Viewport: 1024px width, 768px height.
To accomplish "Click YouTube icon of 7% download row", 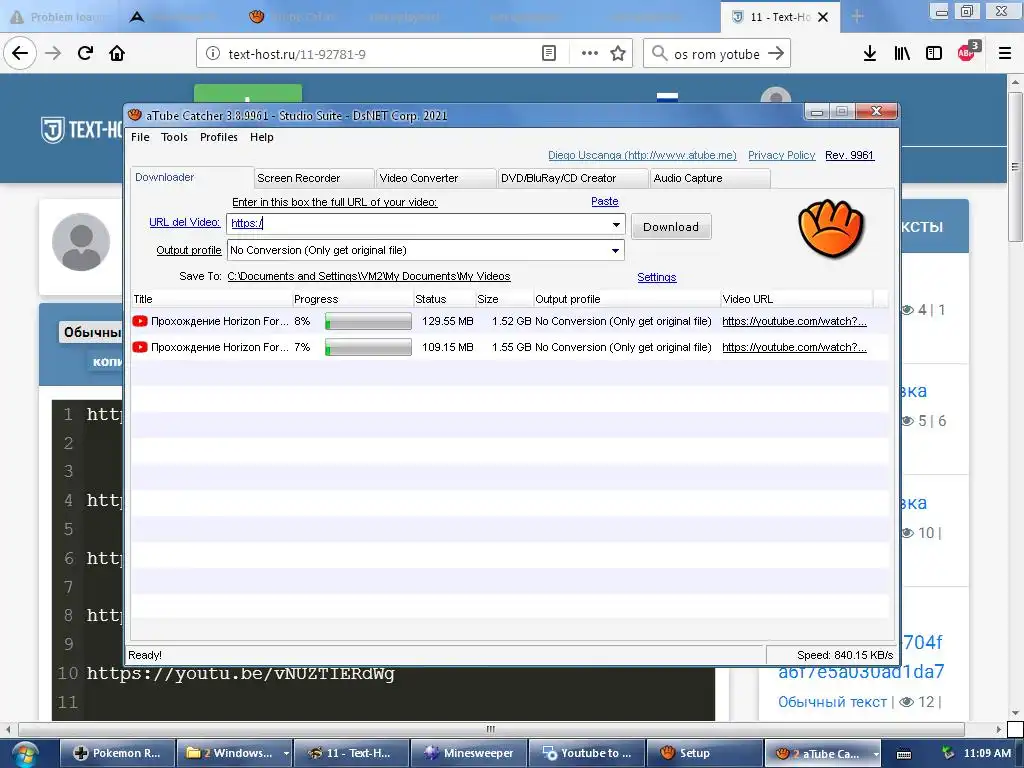I will tap(140, 347).
